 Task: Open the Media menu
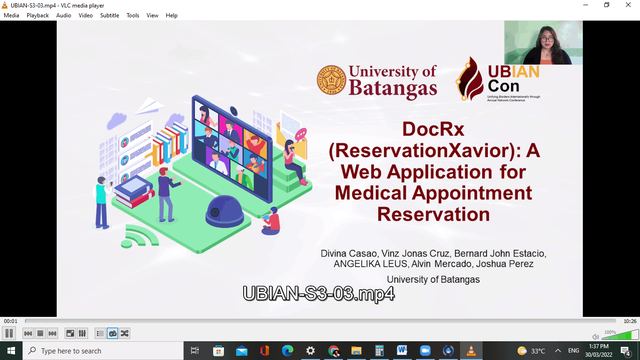tap(11, 16)
